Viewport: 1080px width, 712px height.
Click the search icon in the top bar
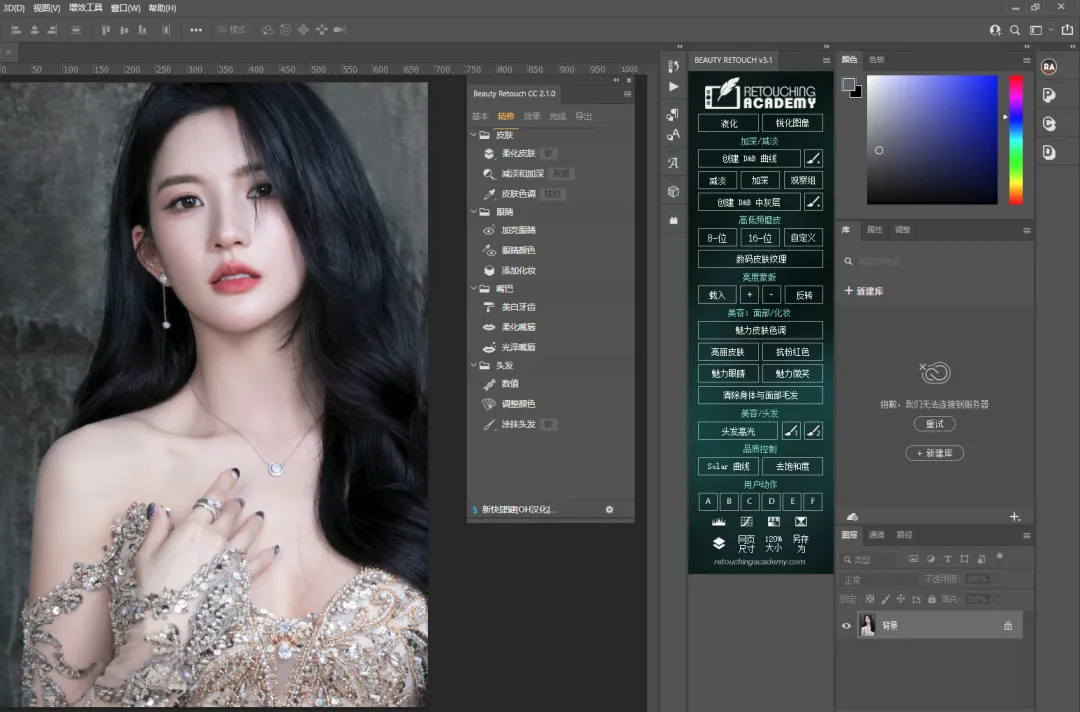click(1015, 31)
